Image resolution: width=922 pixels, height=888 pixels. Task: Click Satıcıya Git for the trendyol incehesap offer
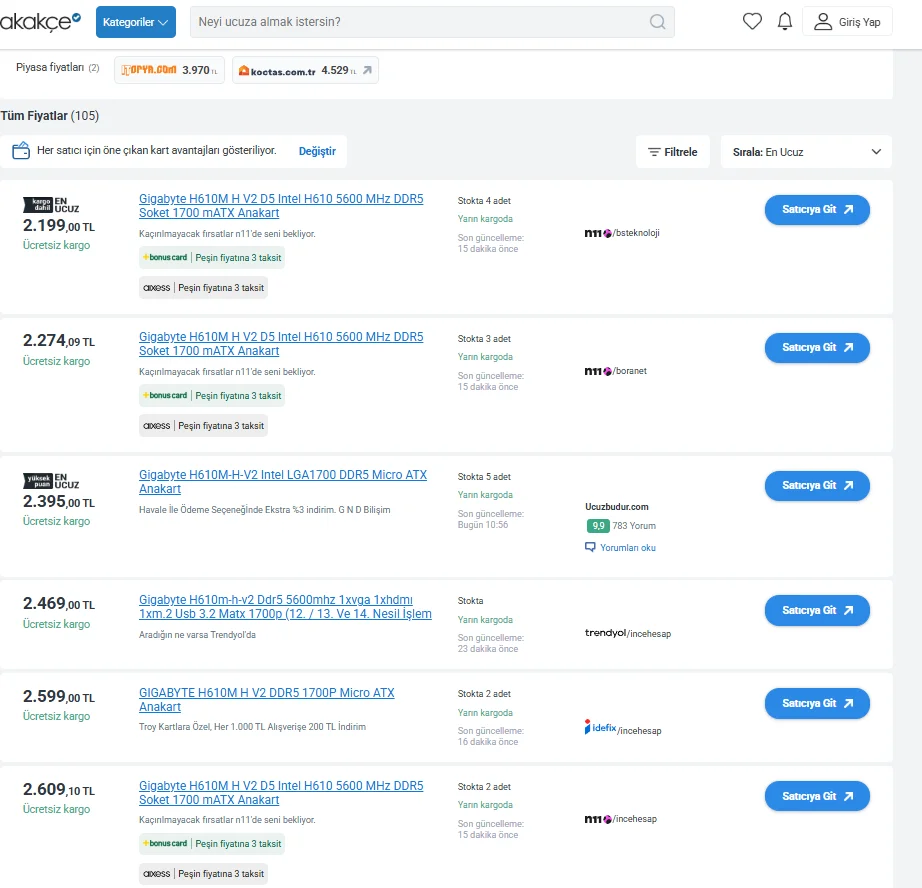click(x=817, y=610)
